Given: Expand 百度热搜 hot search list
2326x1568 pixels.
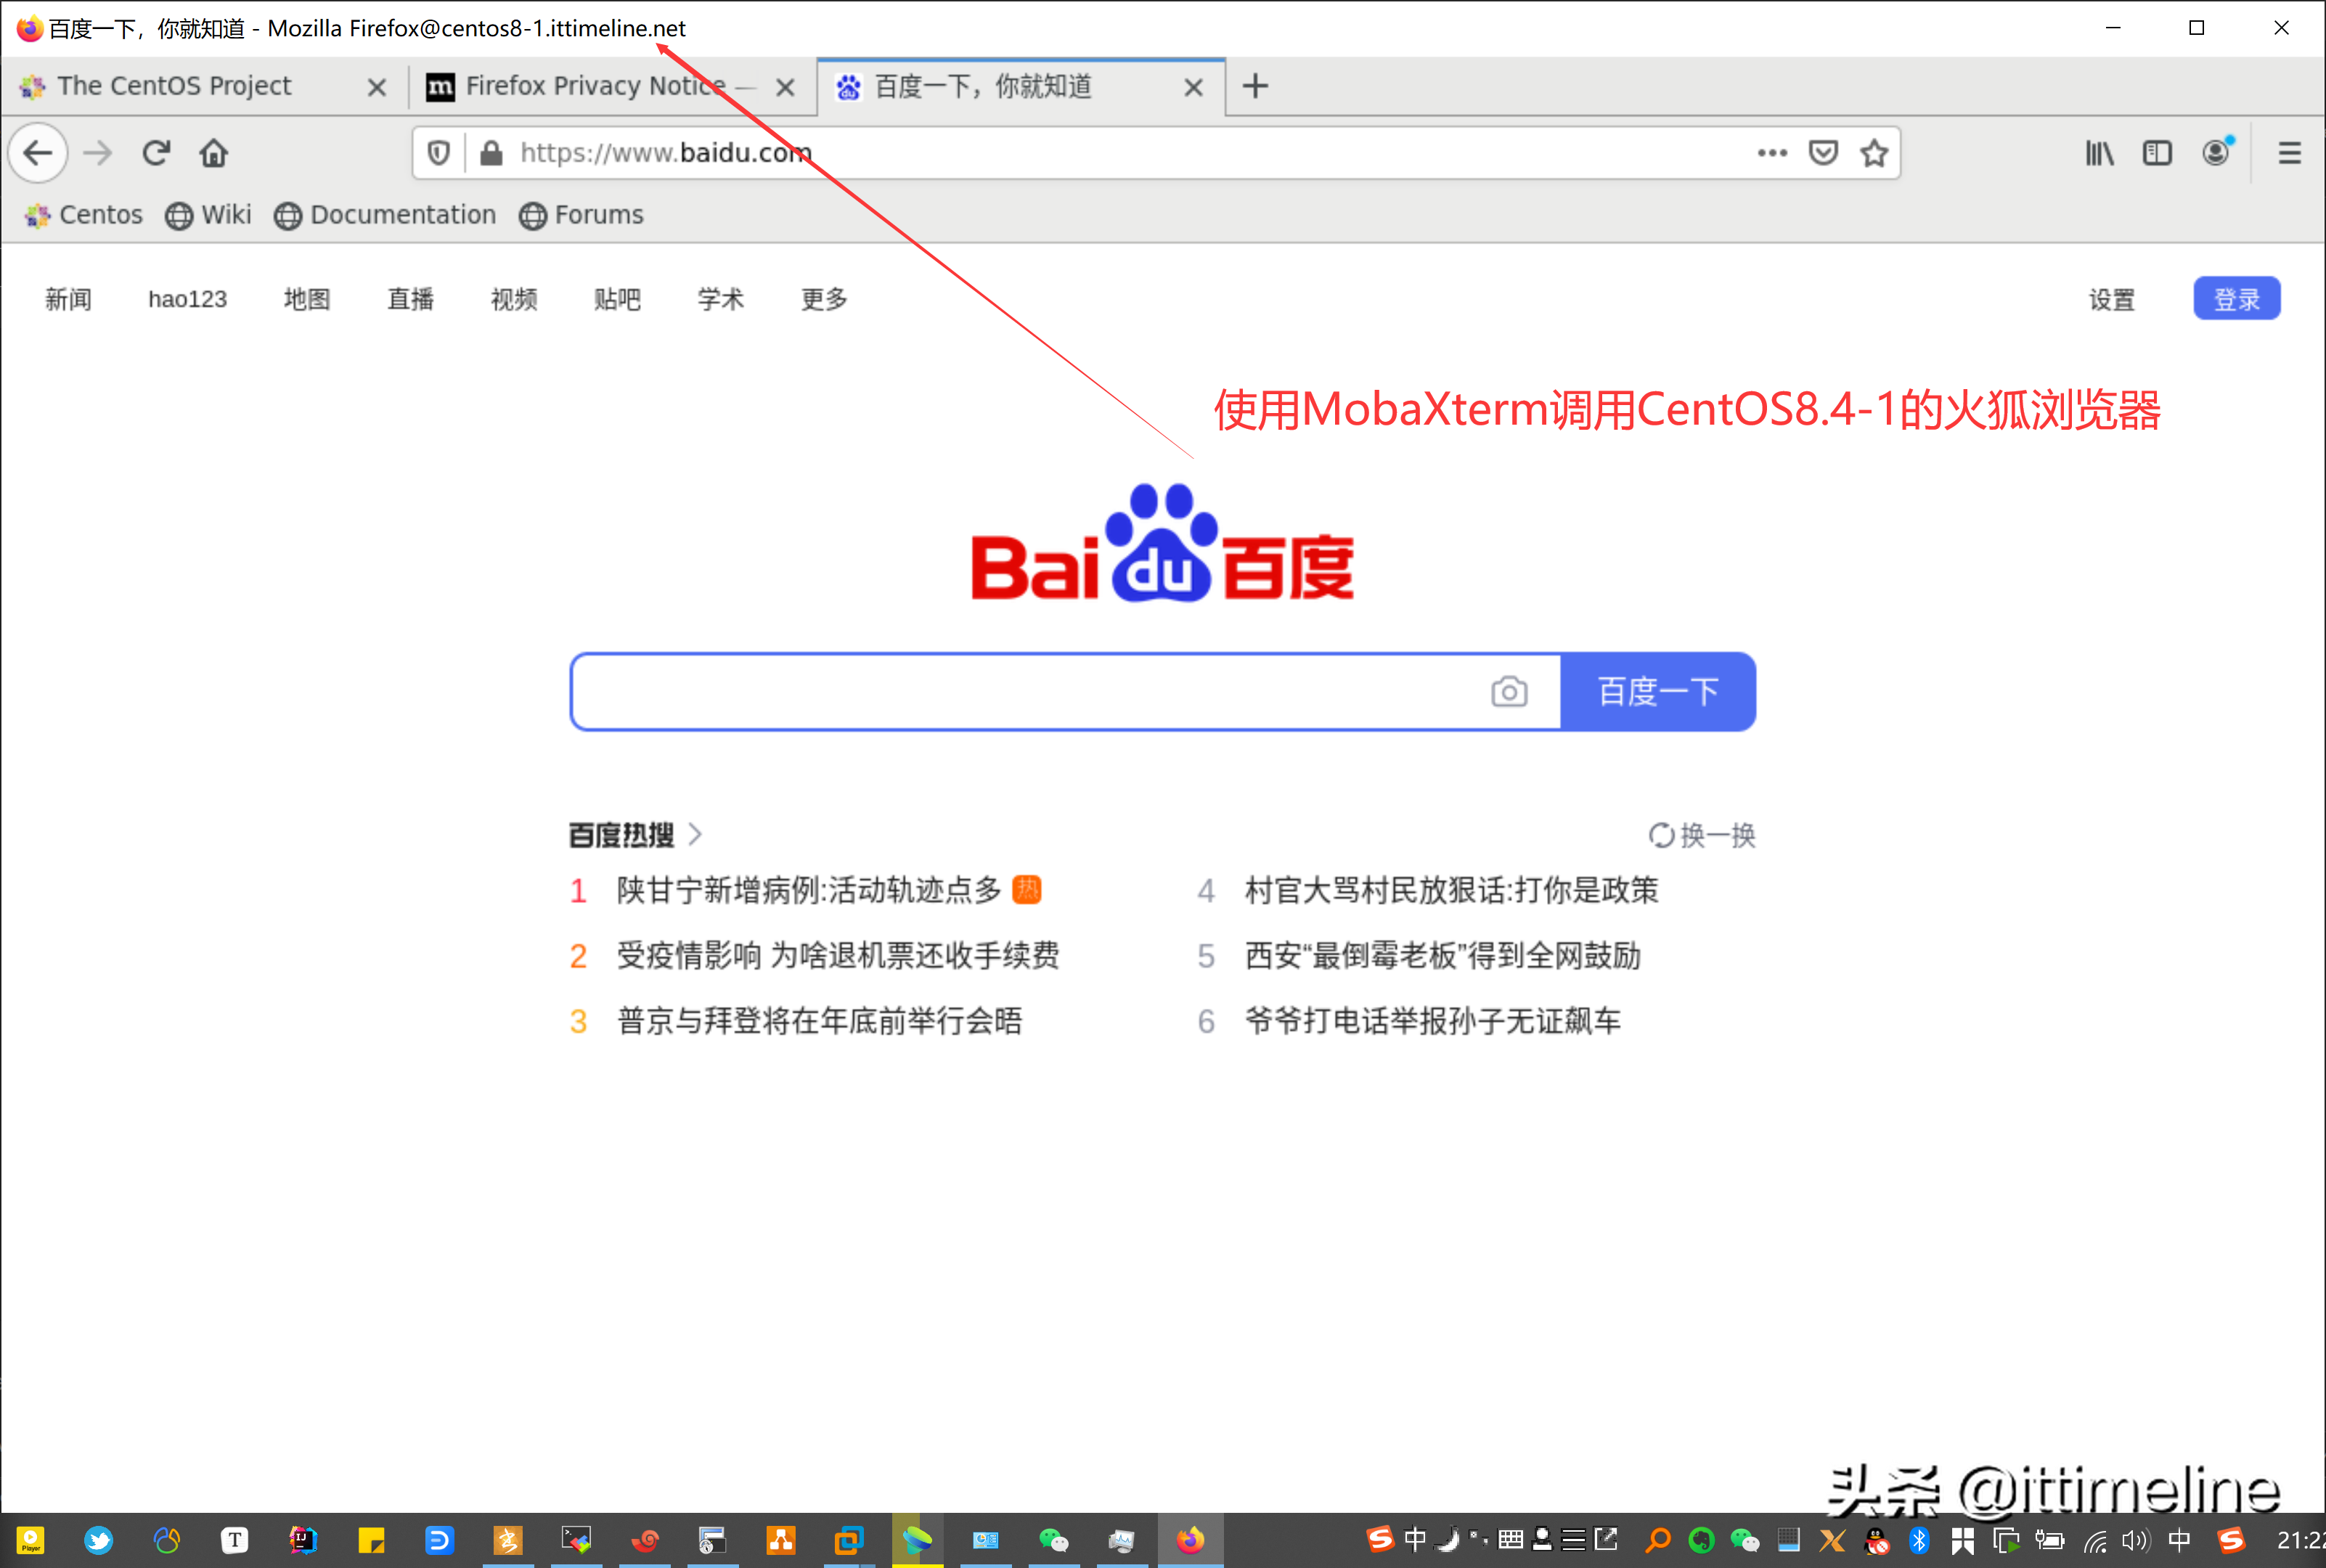Looking at the screenshot, I should click(636, 835).
